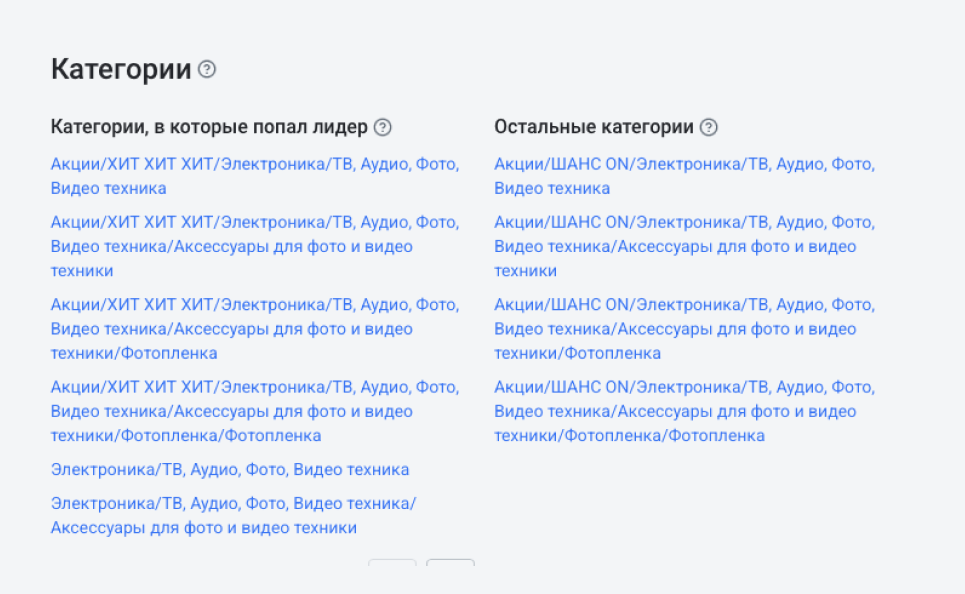965x594 pixels.
Task: Click the large 'Категории' page heading
Action: point(121,69)
